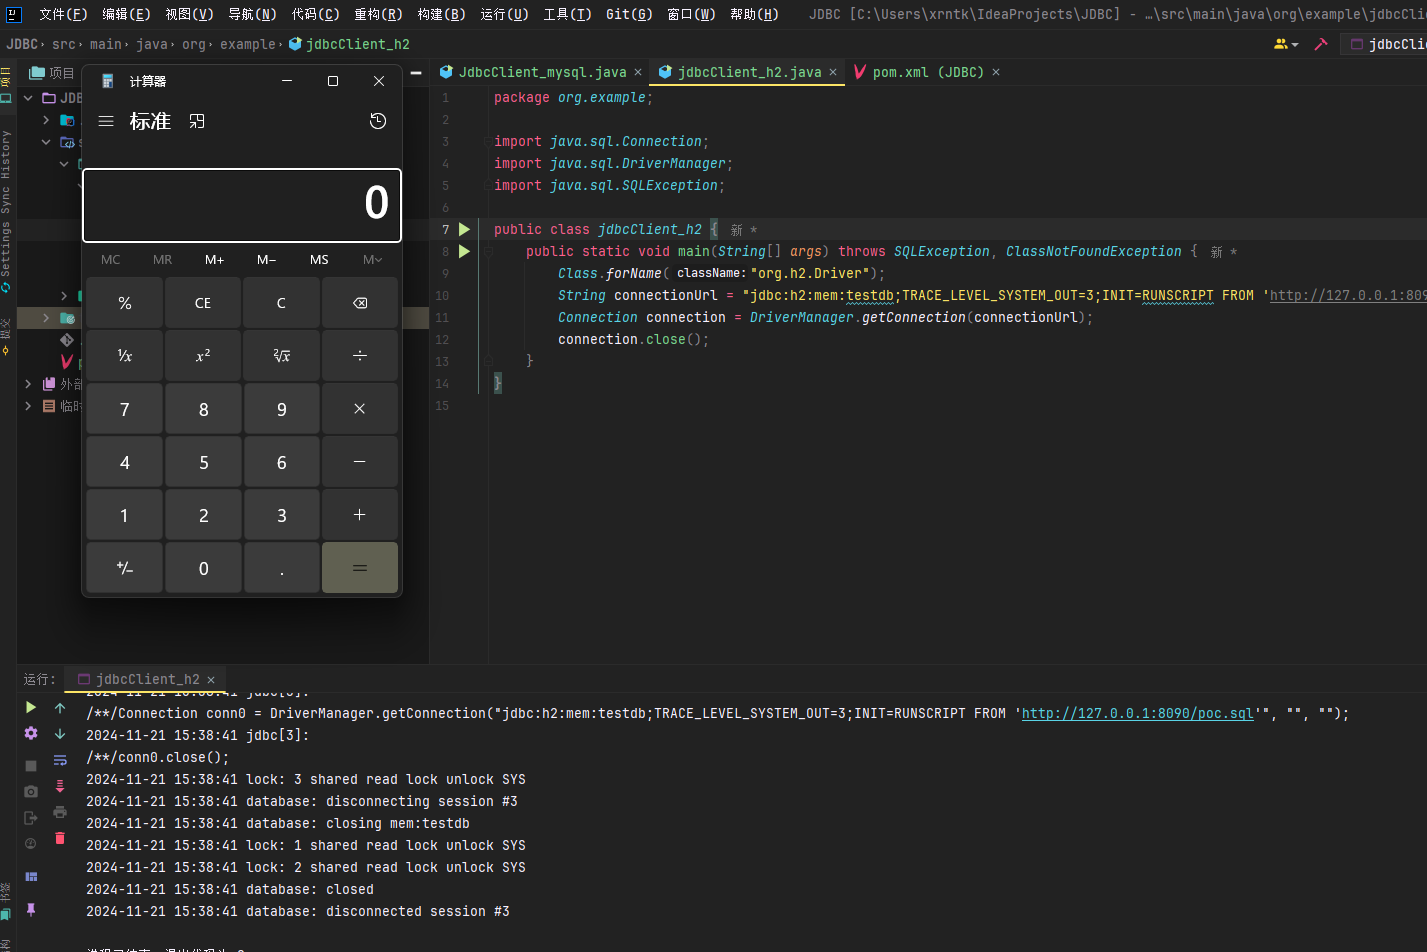This screenshot has height=952, width=1427.
Task: Click calculator backspace button
Action: click(360, 303)
